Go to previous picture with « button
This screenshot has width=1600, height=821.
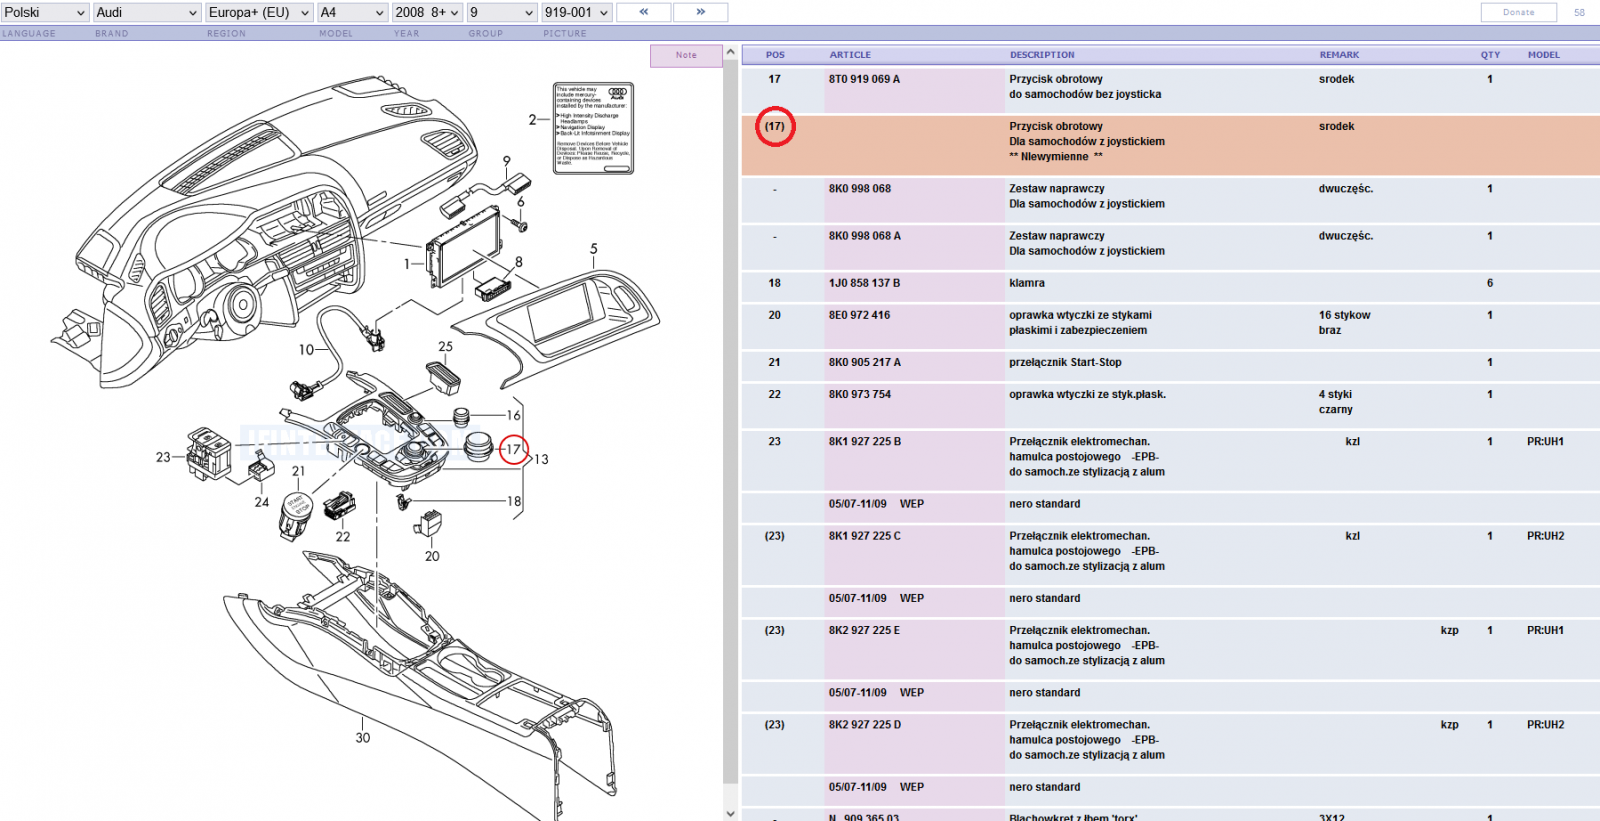pyautogui.click(x=644, y=12)
